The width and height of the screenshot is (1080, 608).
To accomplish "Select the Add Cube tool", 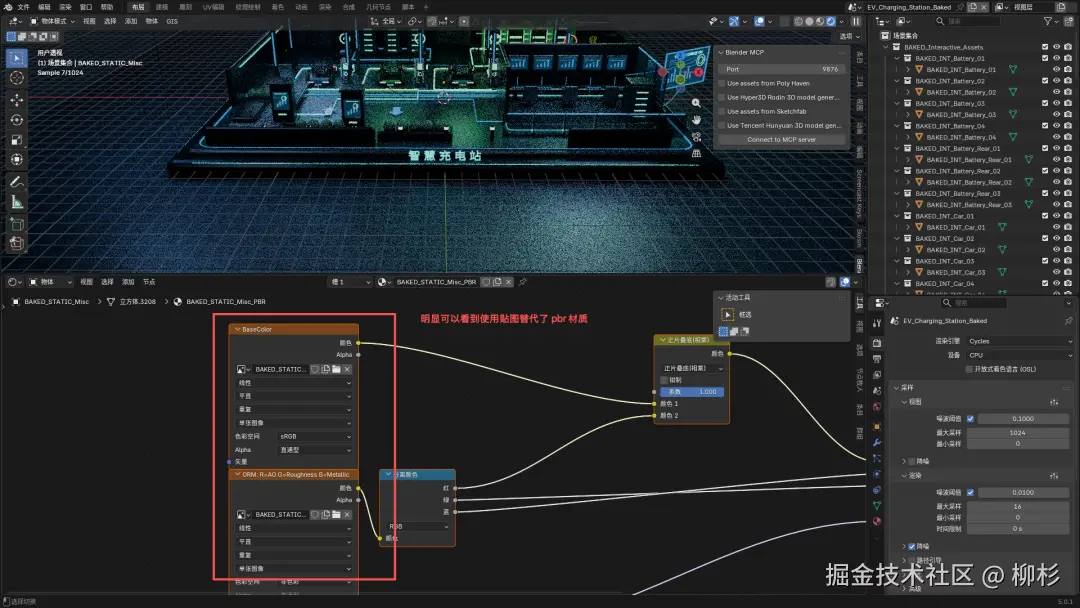I will point(17,224).
